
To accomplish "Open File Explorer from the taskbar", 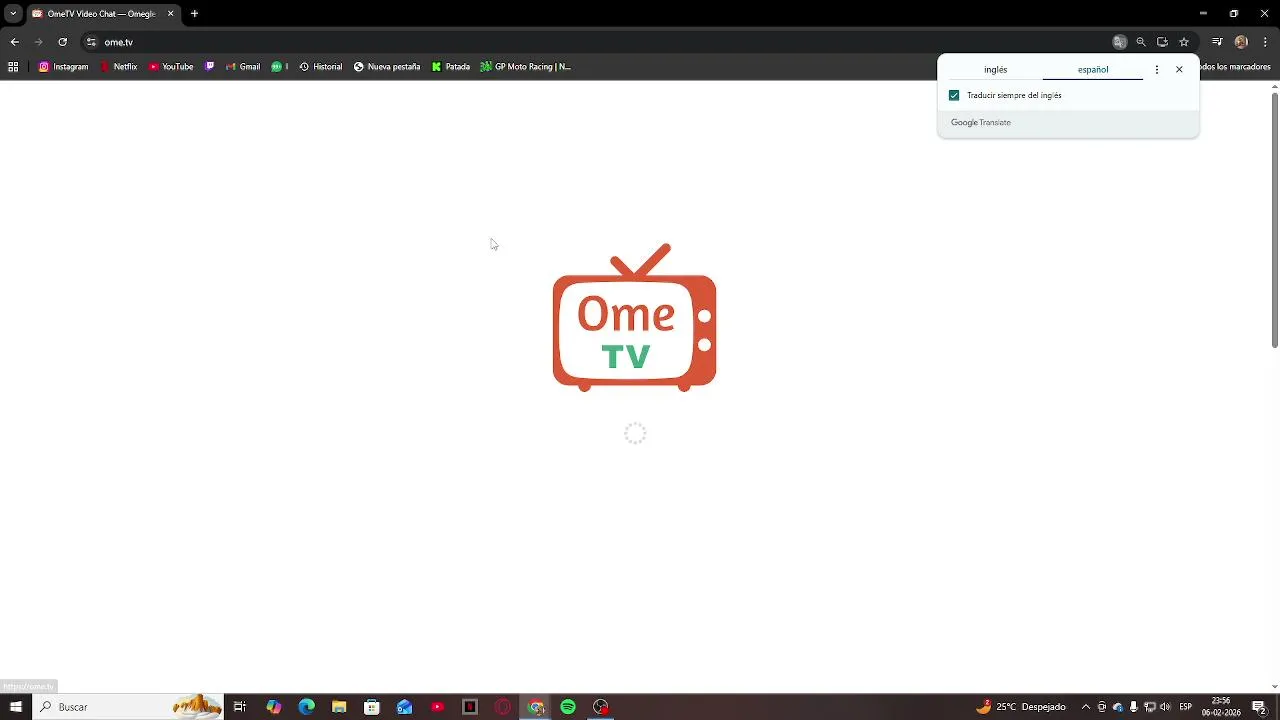I will tap(339, 707).
